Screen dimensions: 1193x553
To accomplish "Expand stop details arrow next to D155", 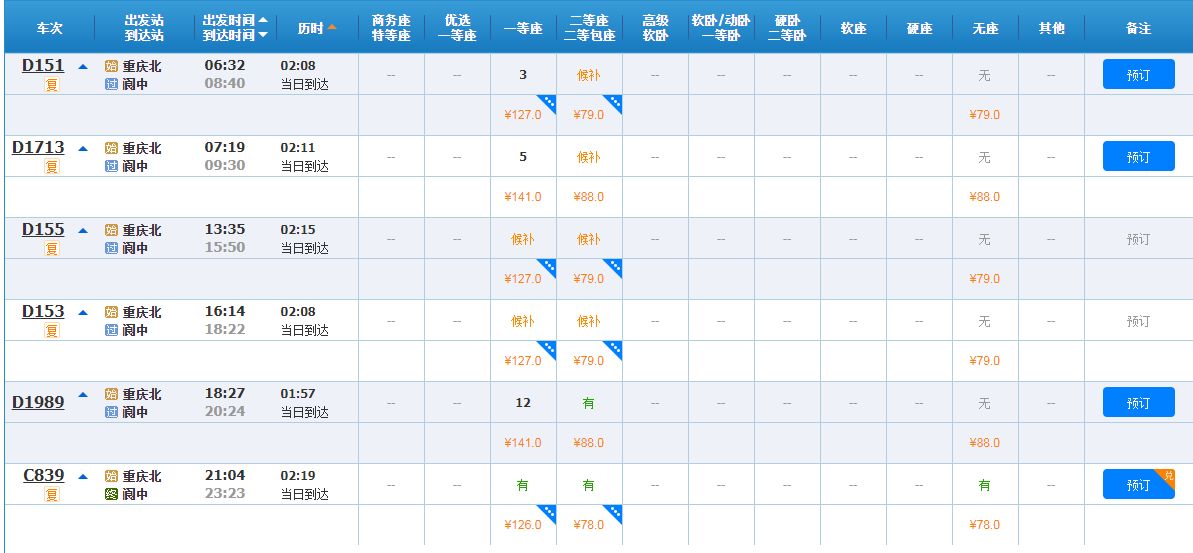I will [83, 230].
